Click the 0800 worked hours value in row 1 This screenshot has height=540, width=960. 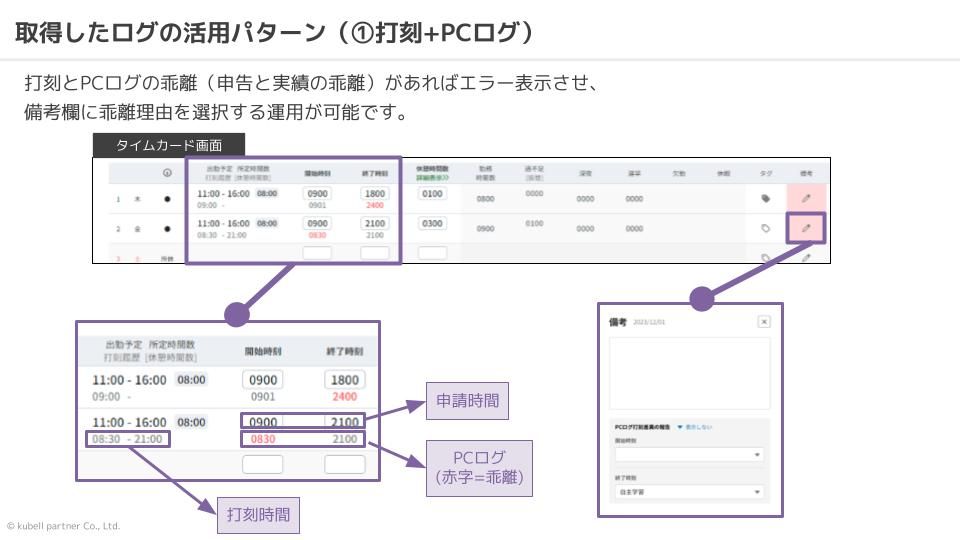pos(486,199)
